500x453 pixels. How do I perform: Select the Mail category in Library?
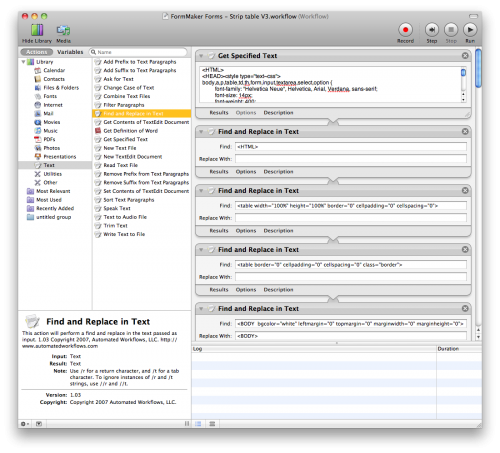[x=48, y=114]
